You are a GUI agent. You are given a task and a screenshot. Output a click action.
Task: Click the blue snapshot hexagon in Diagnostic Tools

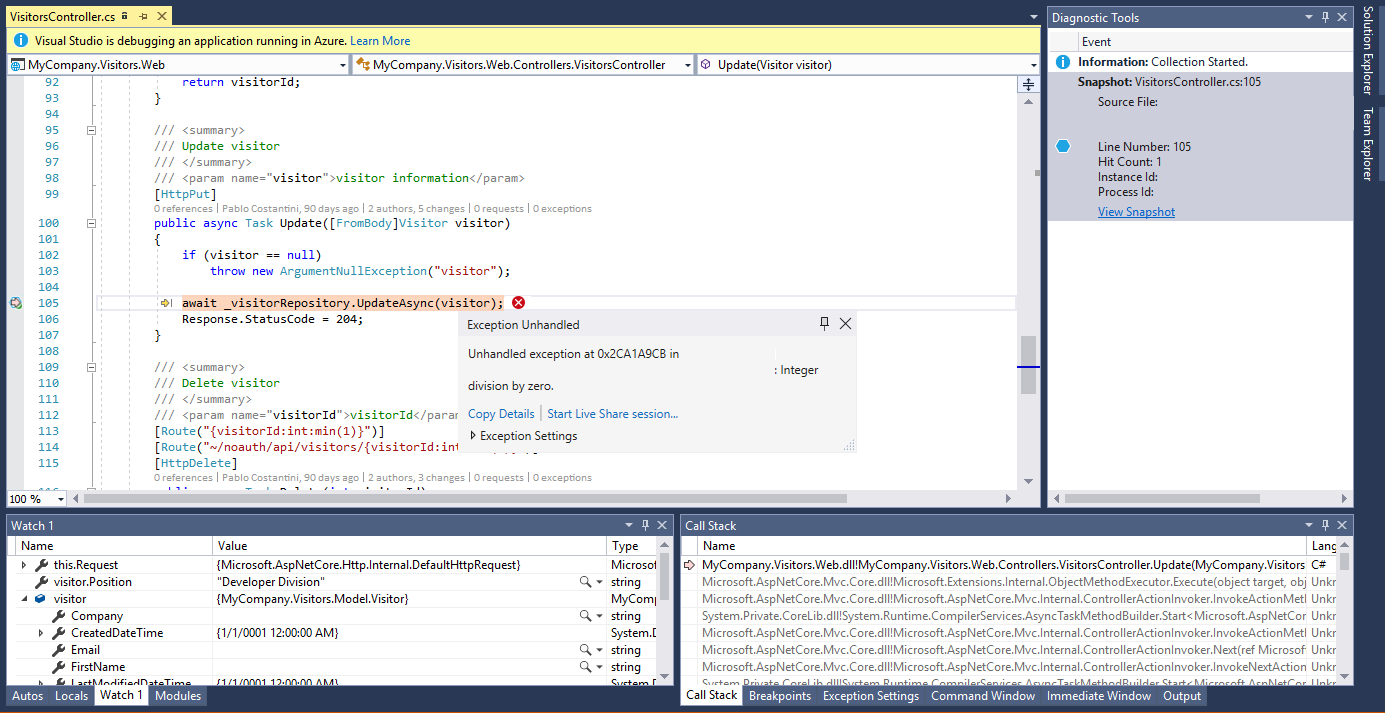1062,146
